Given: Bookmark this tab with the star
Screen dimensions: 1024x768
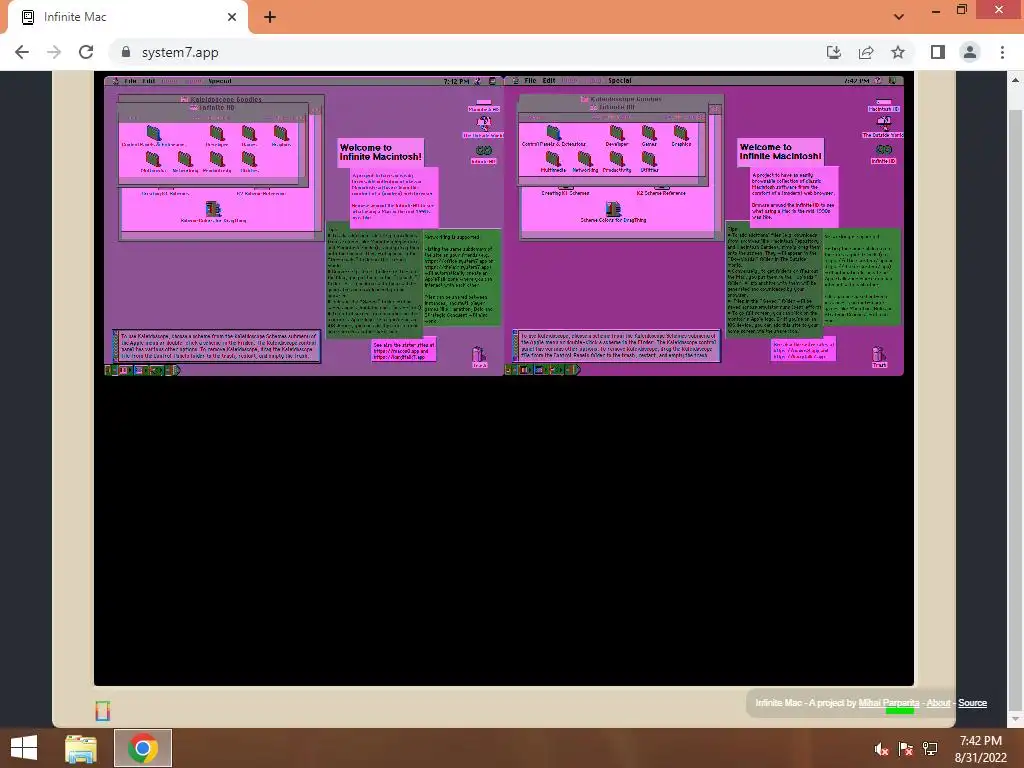Looking at the screenshot, I should point(898,52).
